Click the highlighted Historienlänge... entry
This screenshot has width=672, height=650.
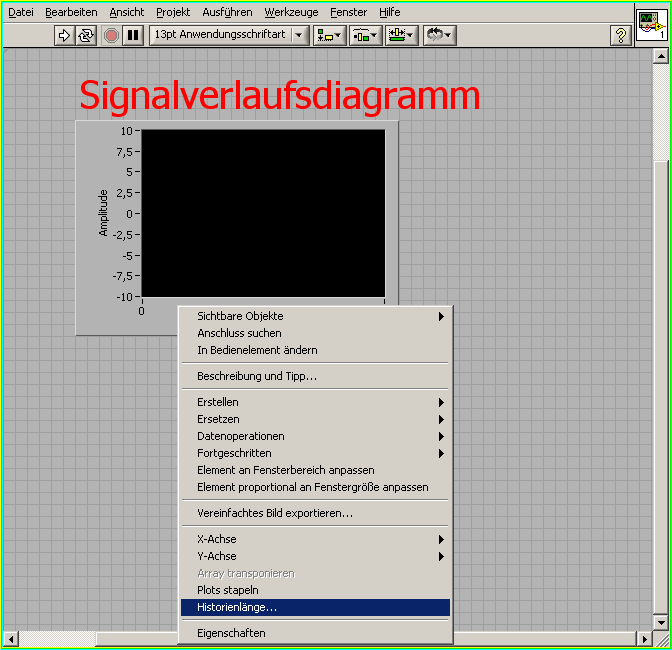coord(315,608)
